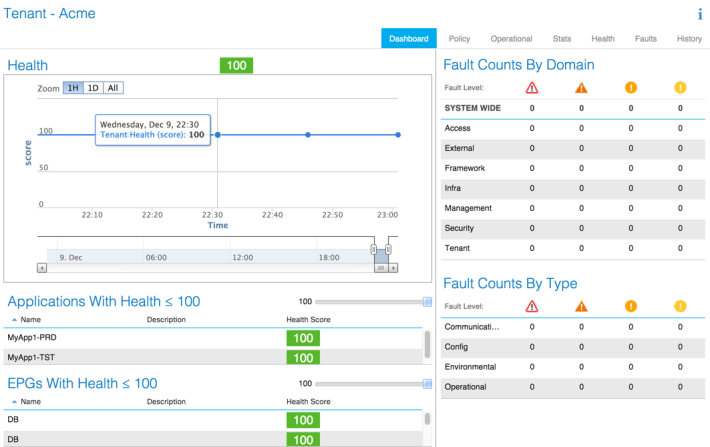Click critical fault icon in Fault Counts By Domain

click(531, 87)
